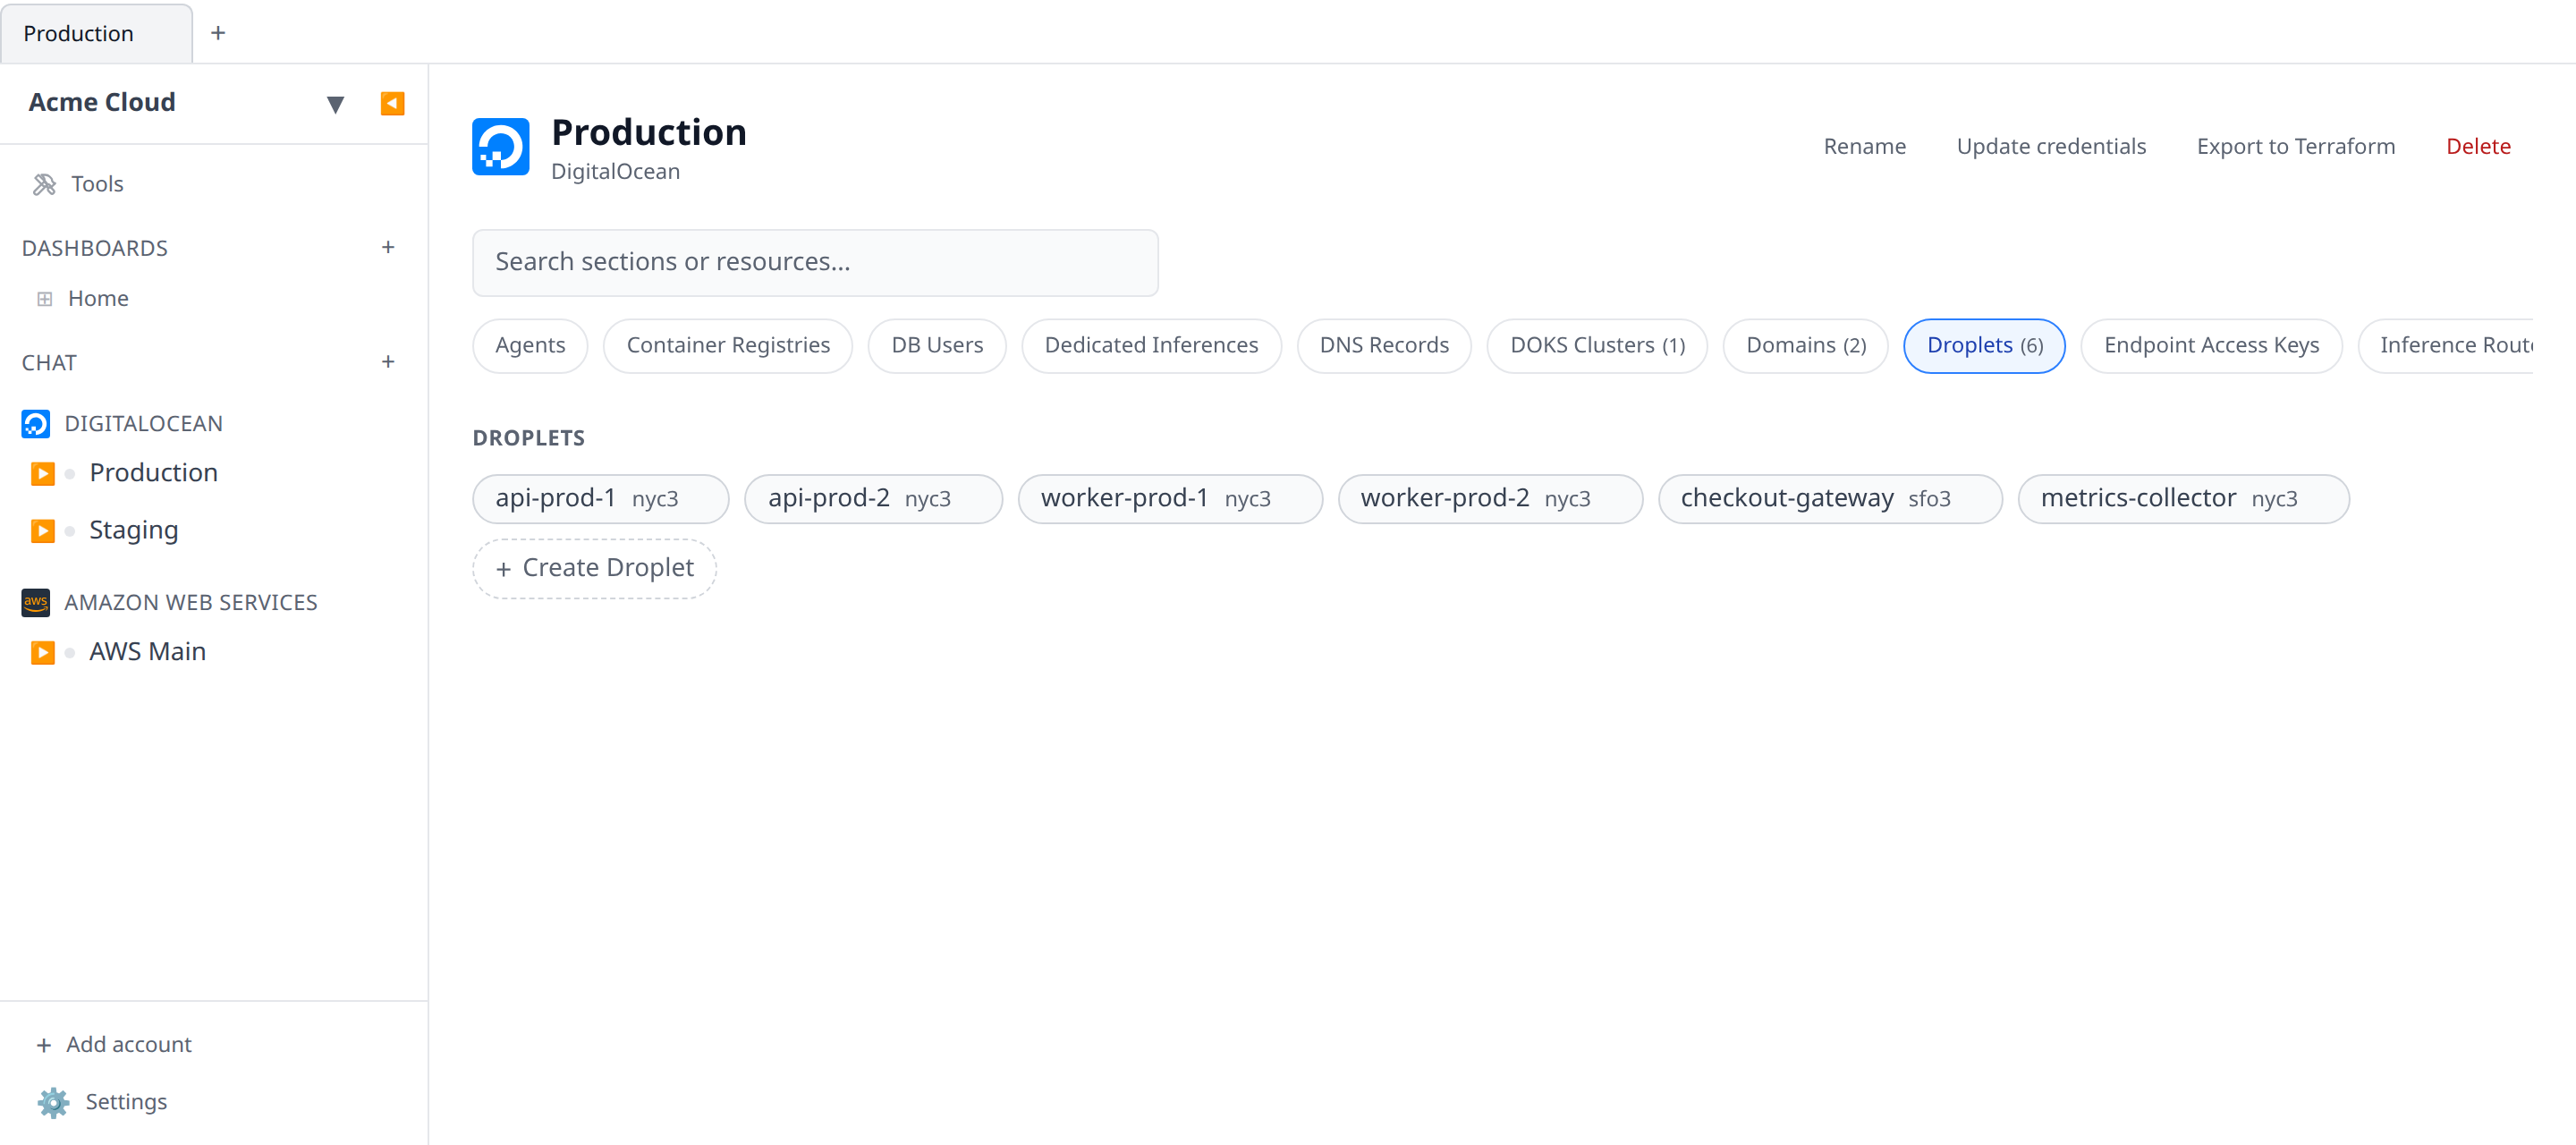Open the api-prod-1 droplet
The height and width of the screenshot is (1145, 2576).
tap(601, 498)
